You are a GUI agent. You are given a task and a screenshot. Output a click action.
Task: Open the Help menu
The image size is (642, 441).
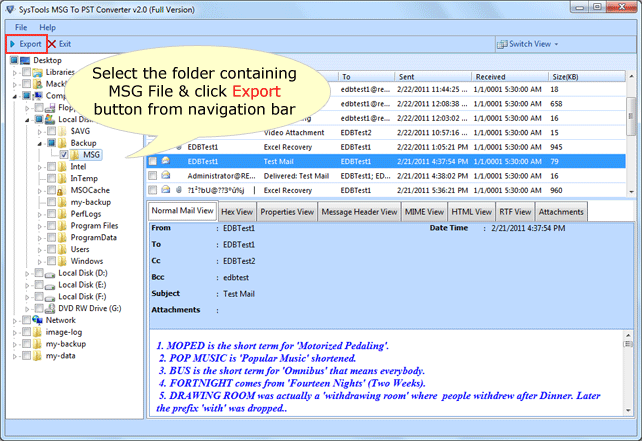click(x=47, y=27)
